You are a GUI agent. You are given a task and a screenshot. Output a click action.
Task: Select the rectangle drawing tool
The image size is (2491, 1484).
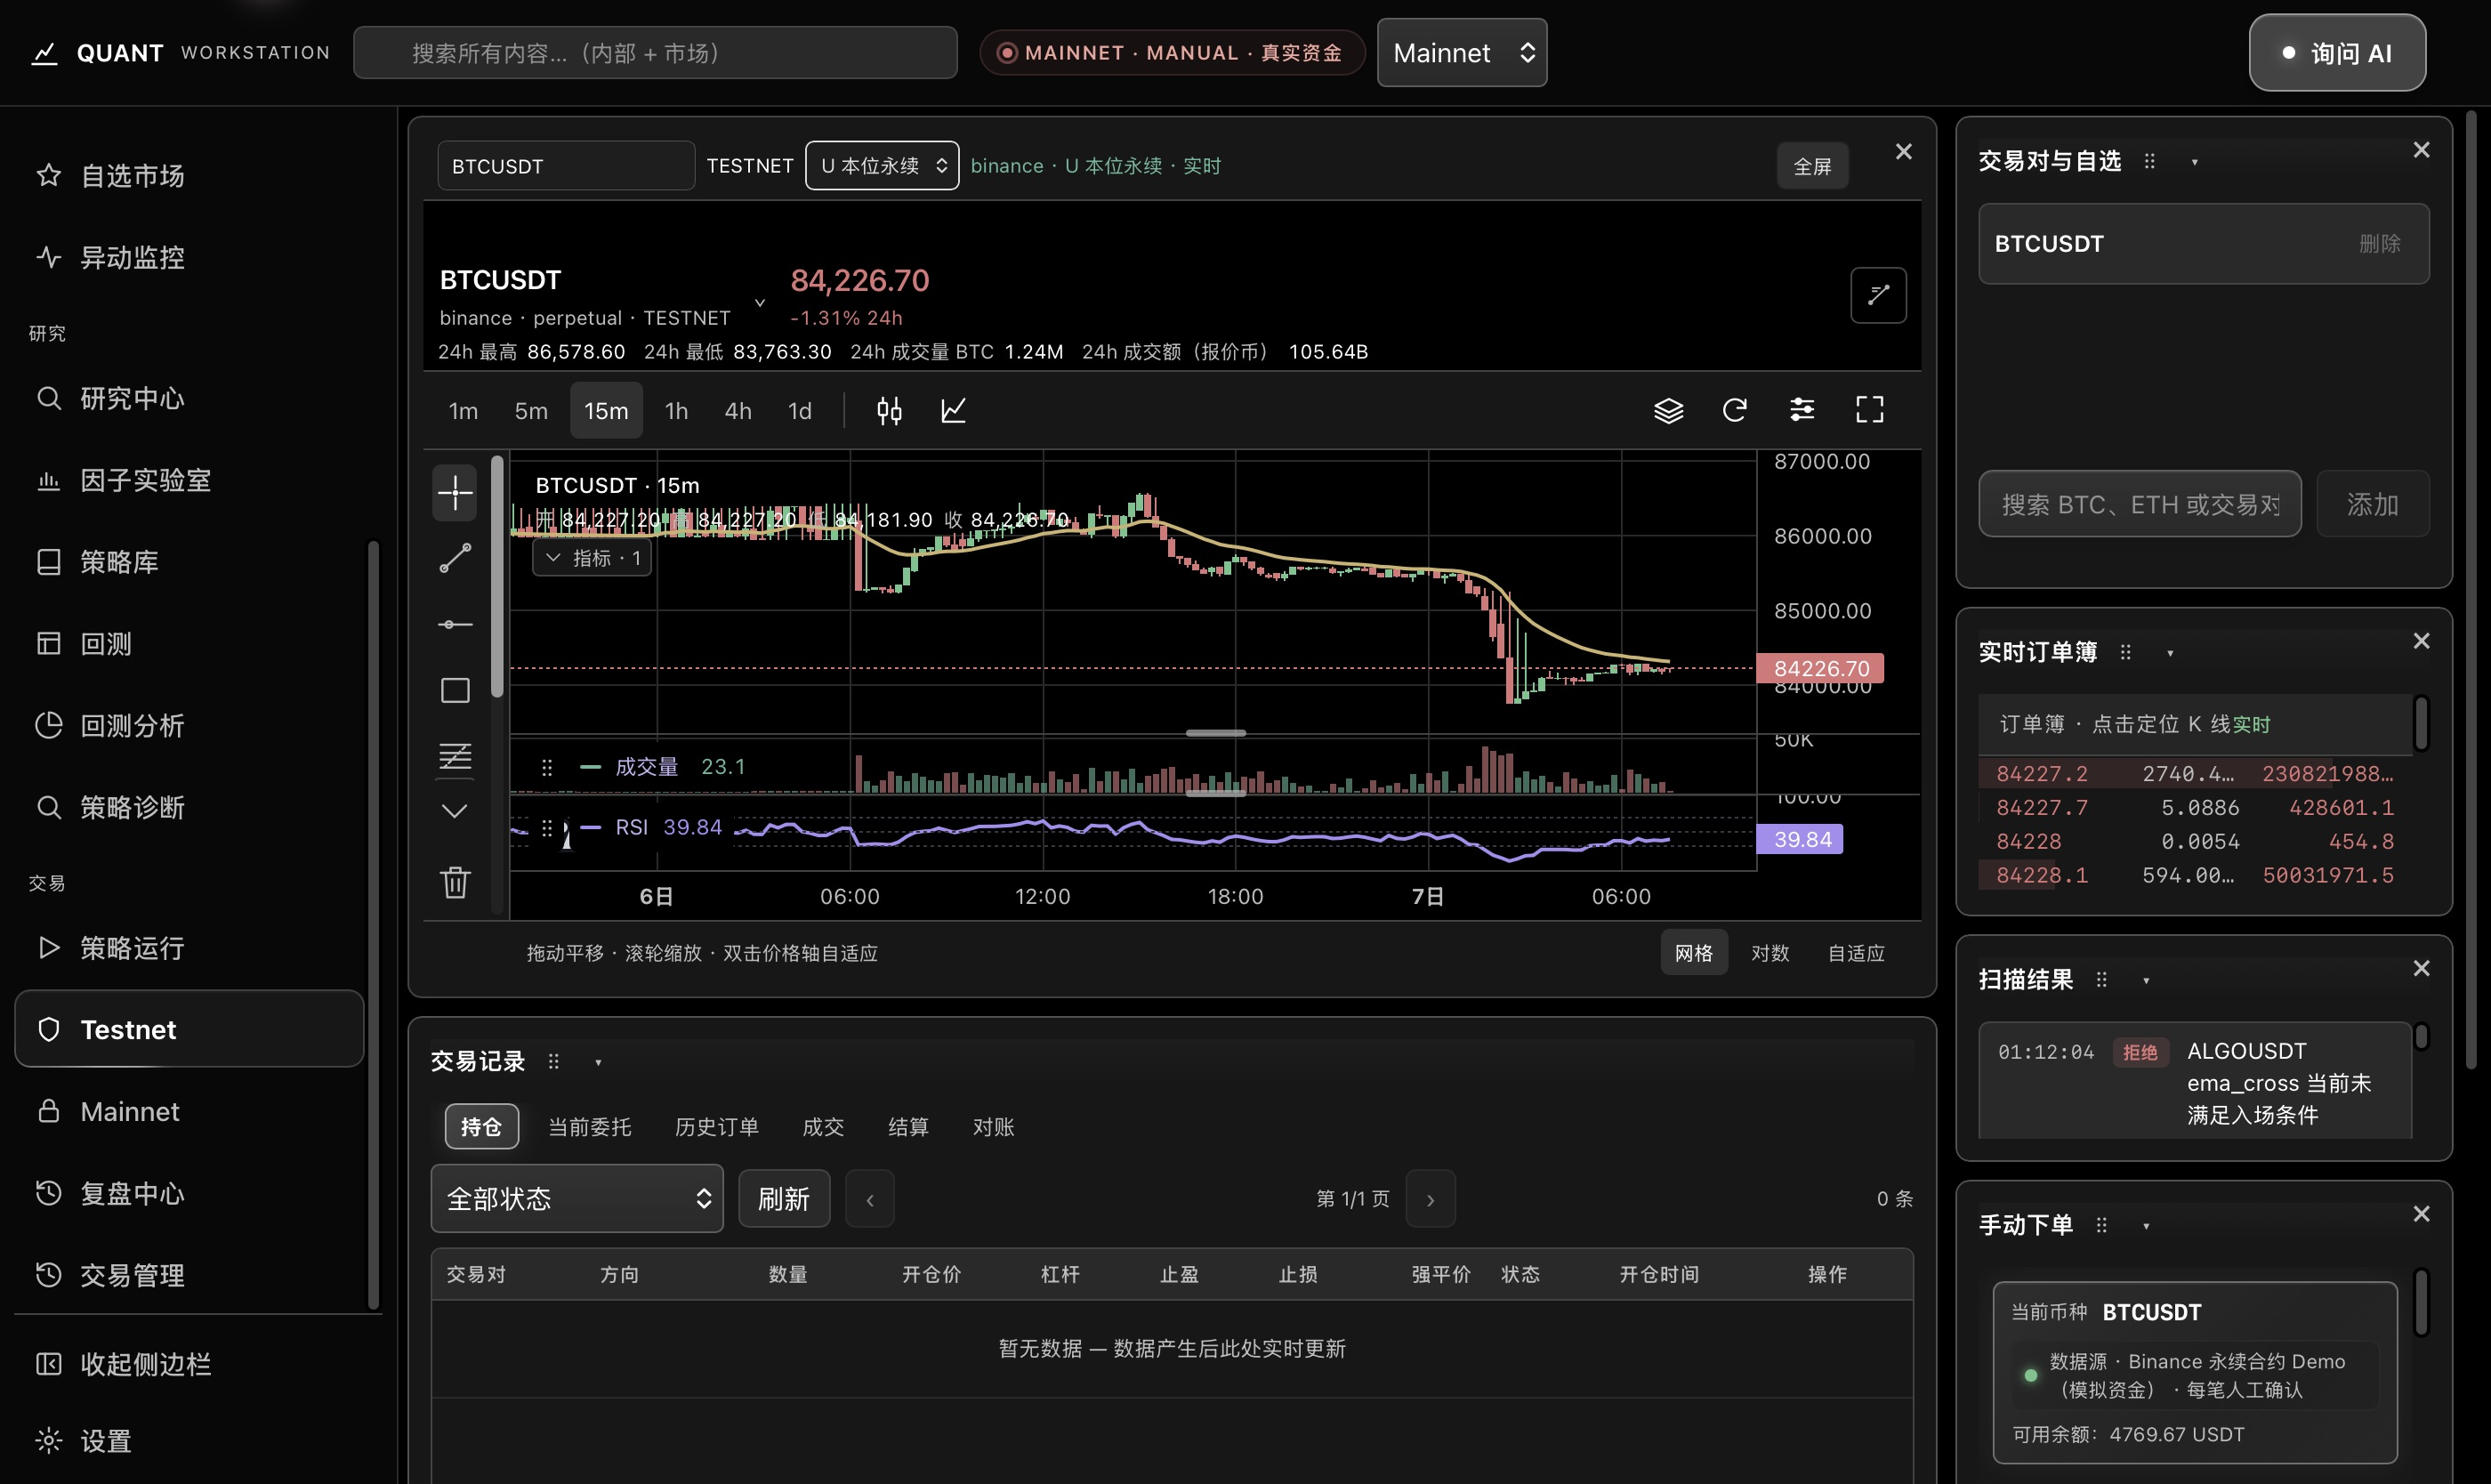coord(455,690)
